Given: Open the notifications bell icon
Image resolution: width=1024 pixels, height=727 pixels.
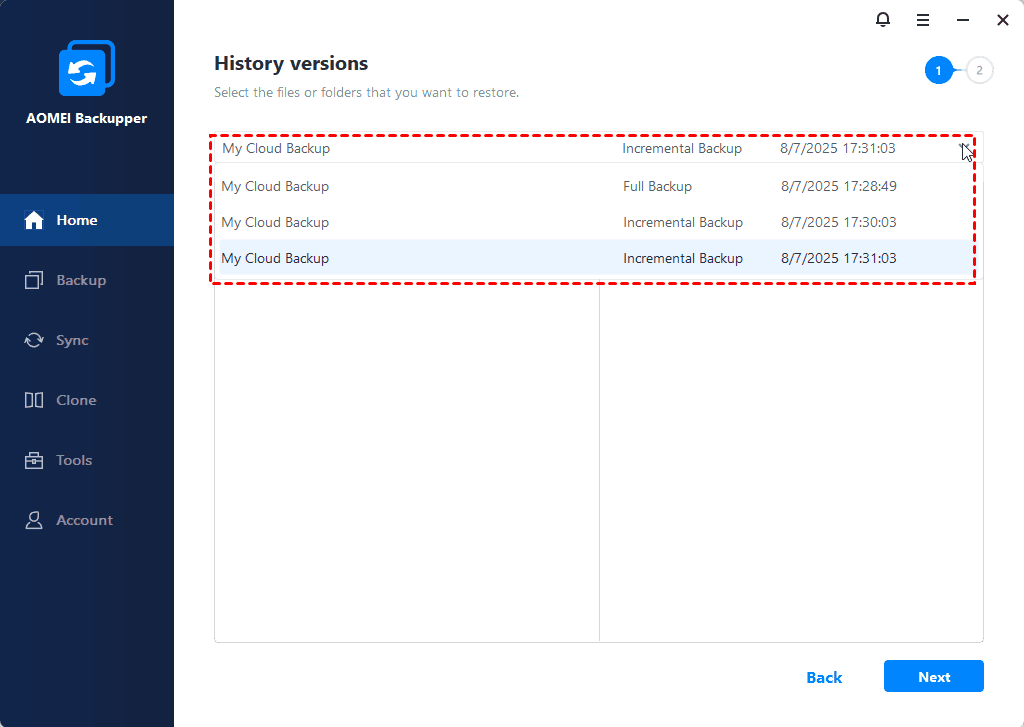Looking at the screenshot, I should (882, 20).
